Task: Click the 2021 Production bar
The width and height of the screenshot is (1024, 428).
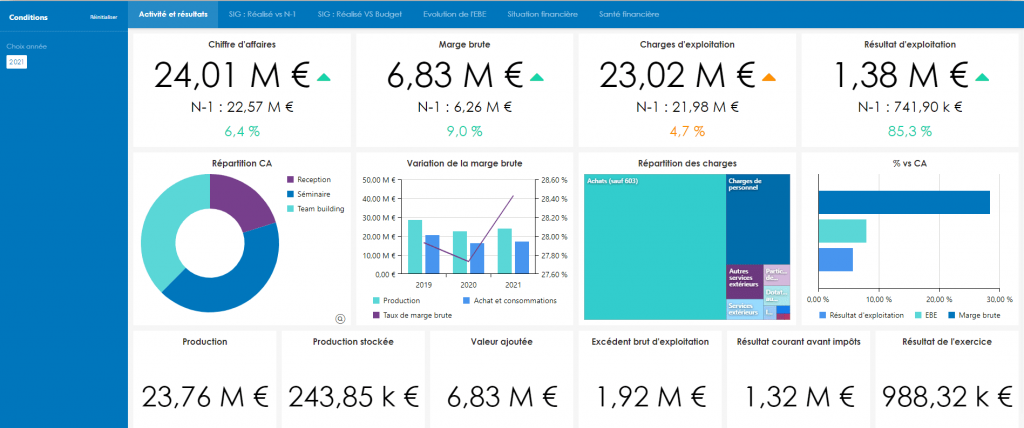Action: pyautogui.click(x=505, y=251)
